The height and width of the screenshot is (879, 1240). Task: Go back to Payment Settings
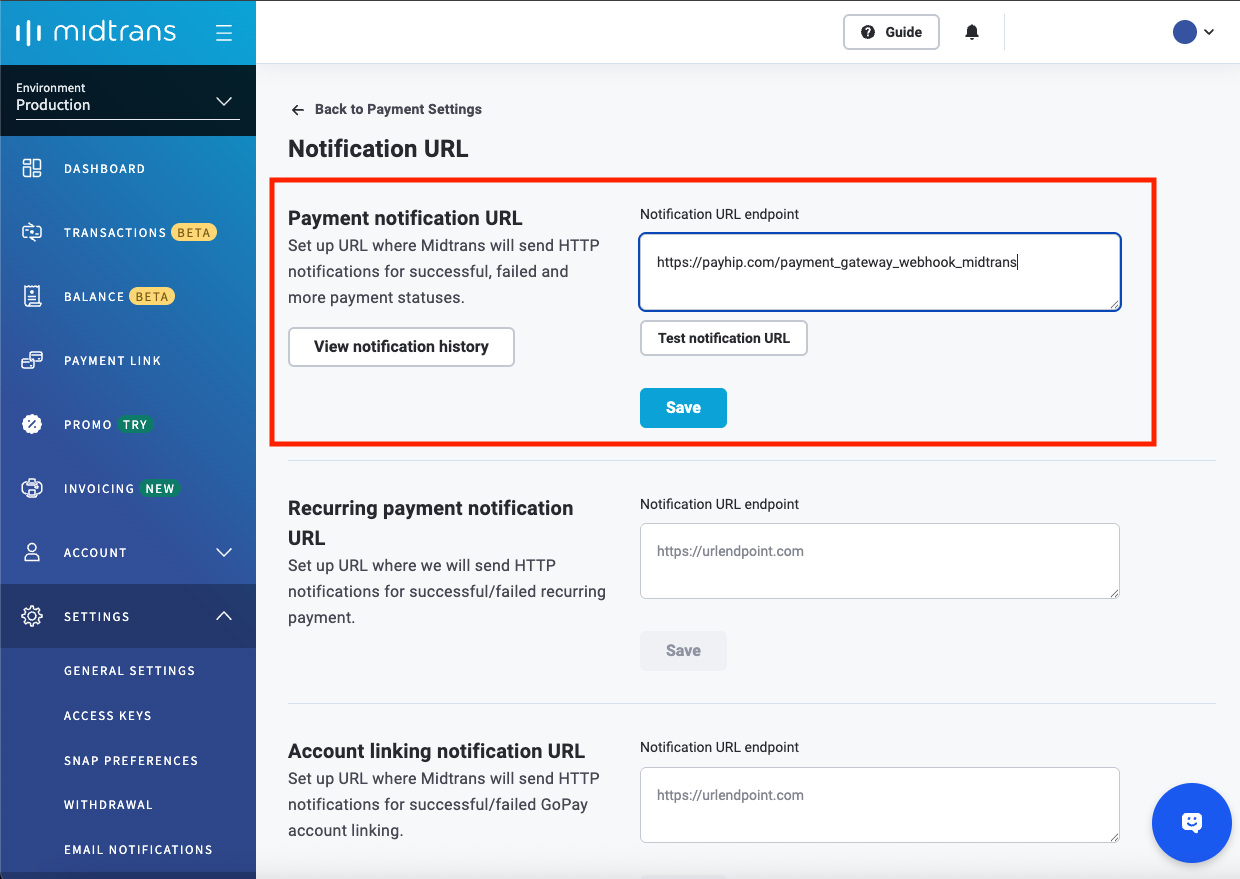386,109
